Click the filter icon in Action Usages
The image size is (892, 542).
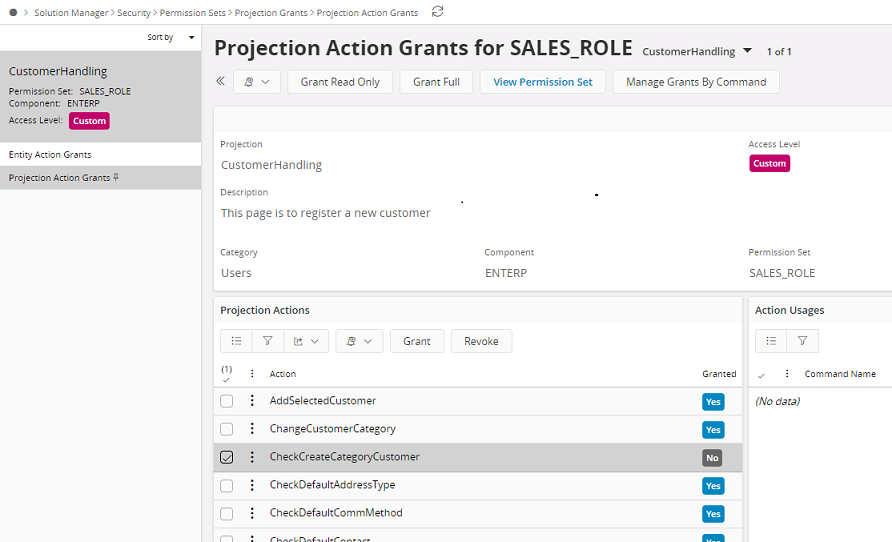pyautogui.click(x=802, y=341)
